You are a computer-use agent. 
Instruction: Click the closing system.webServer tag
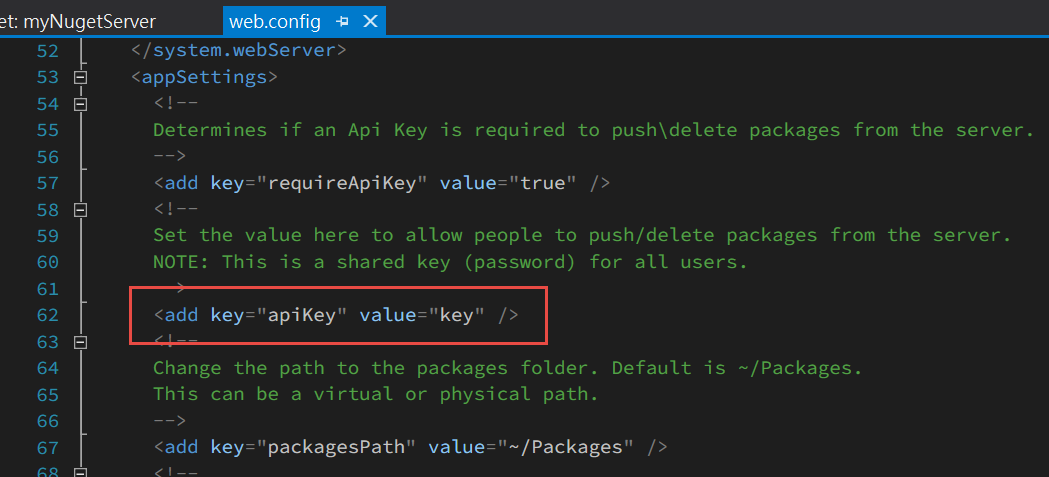click(x=238, y=51)
